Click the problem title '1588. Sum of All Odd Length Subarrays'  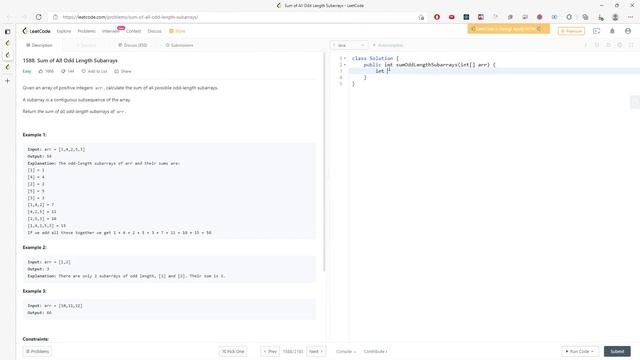[x=70, y=60]
